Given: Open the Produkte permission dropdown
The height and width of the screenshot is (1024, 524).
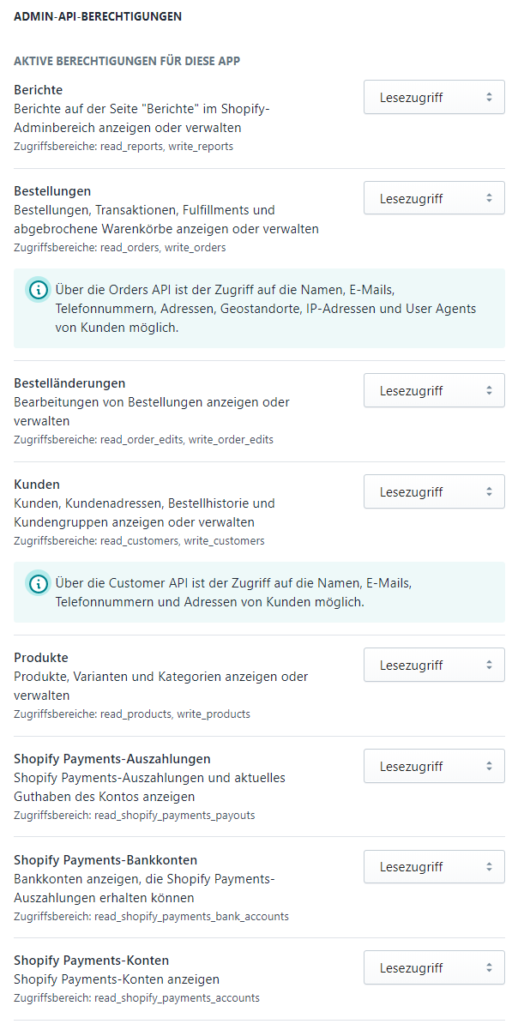Looking at the screenshot, I should [x=434, y=665].
